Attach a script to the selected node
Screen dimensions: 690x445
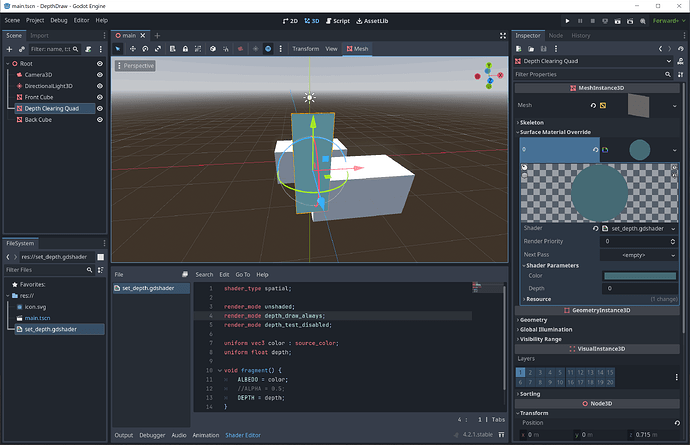88,49
